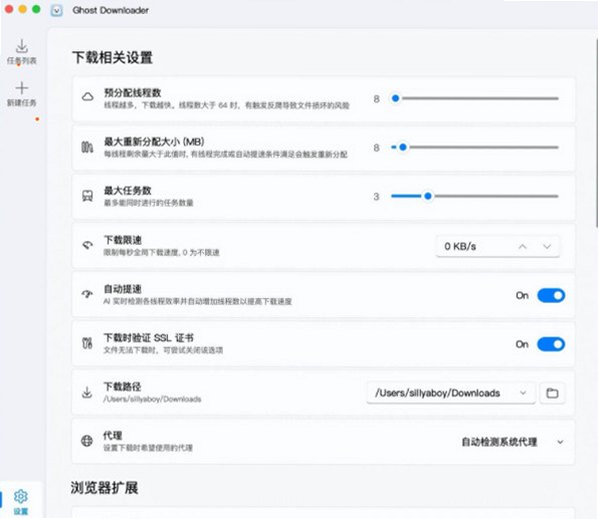This screenshot has width=598, height=519.
Task: Click the 0 KB/s speed limit field
Action: pos(497,247)
